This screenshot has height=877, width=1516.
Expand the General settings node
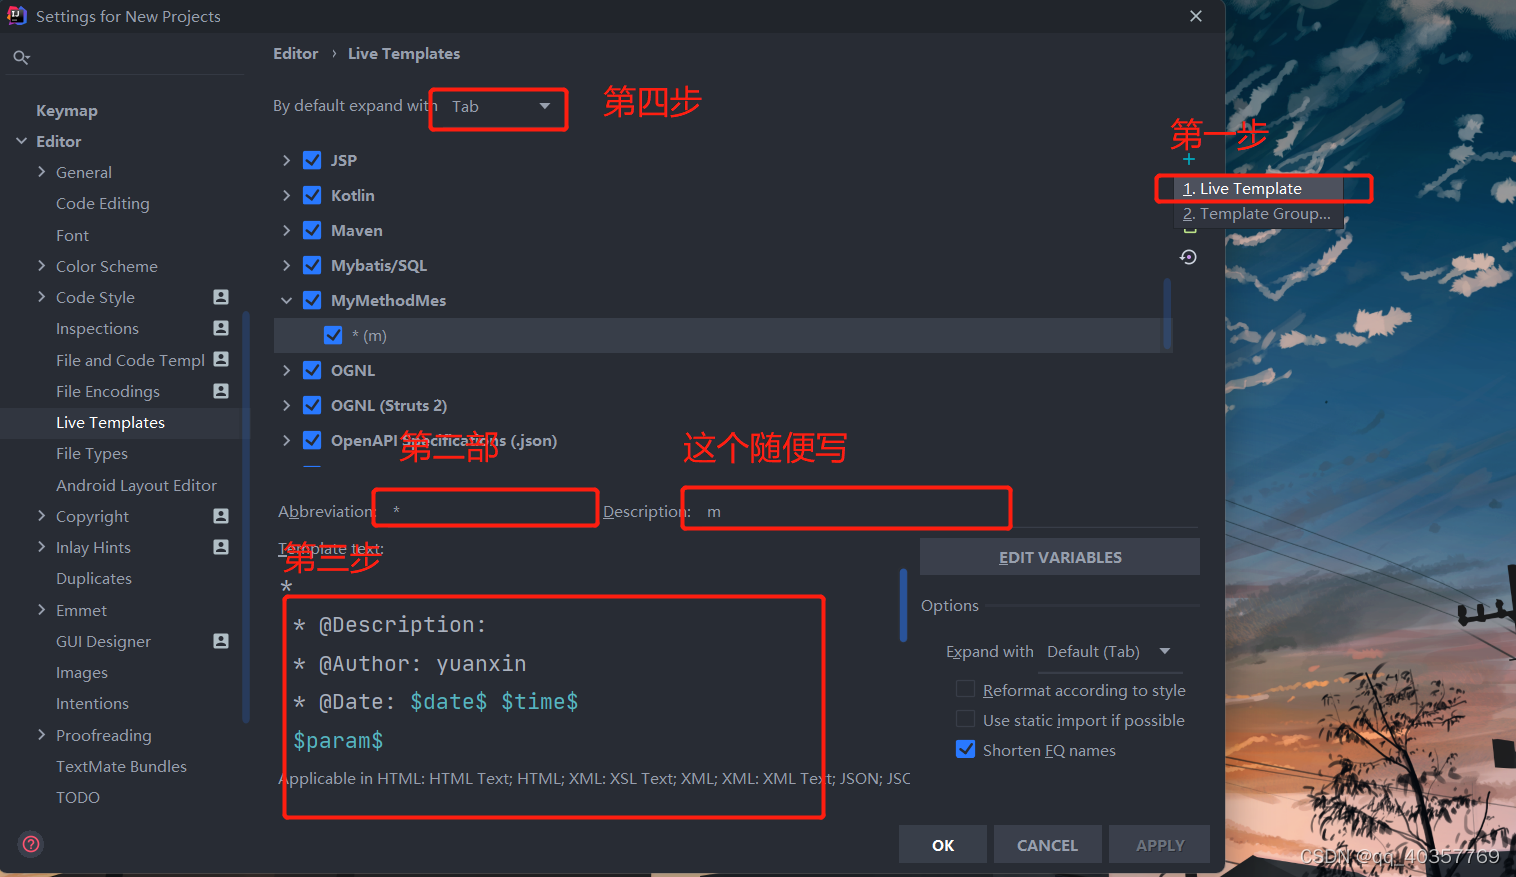(41, 172)
